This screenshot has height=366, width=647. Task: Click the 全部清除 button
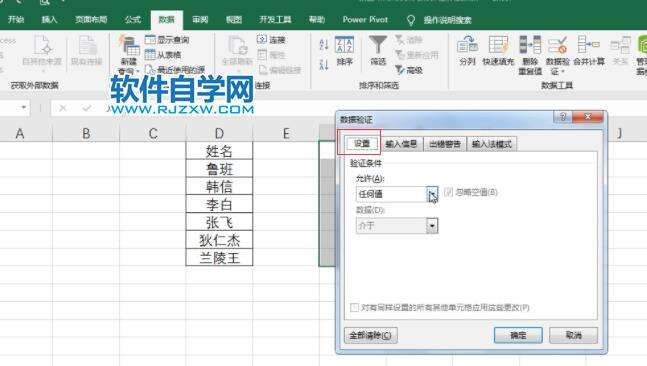tap(371, 335)
